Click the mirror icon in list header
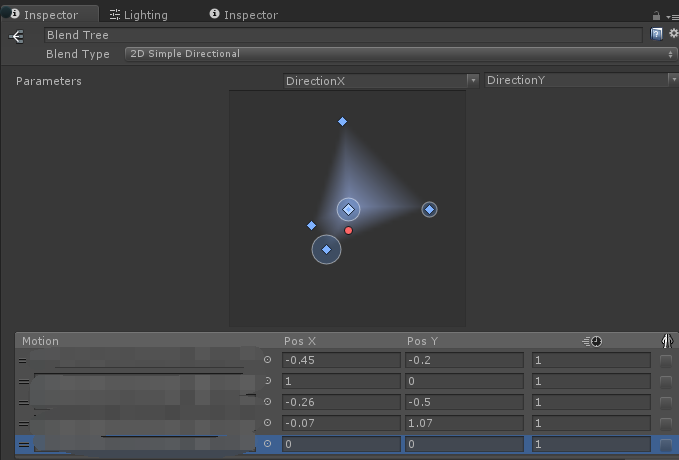The width and height of the screenshot is (679, 460). (667, 341)
